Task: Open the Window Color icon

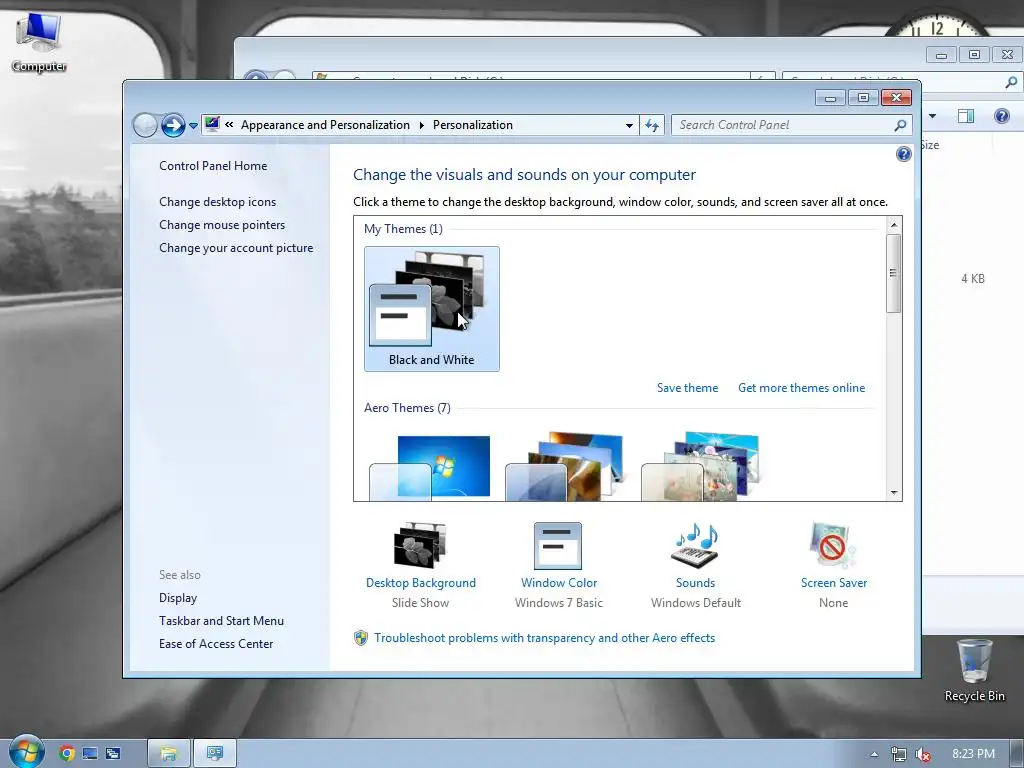Action: (x=558, y=546)
